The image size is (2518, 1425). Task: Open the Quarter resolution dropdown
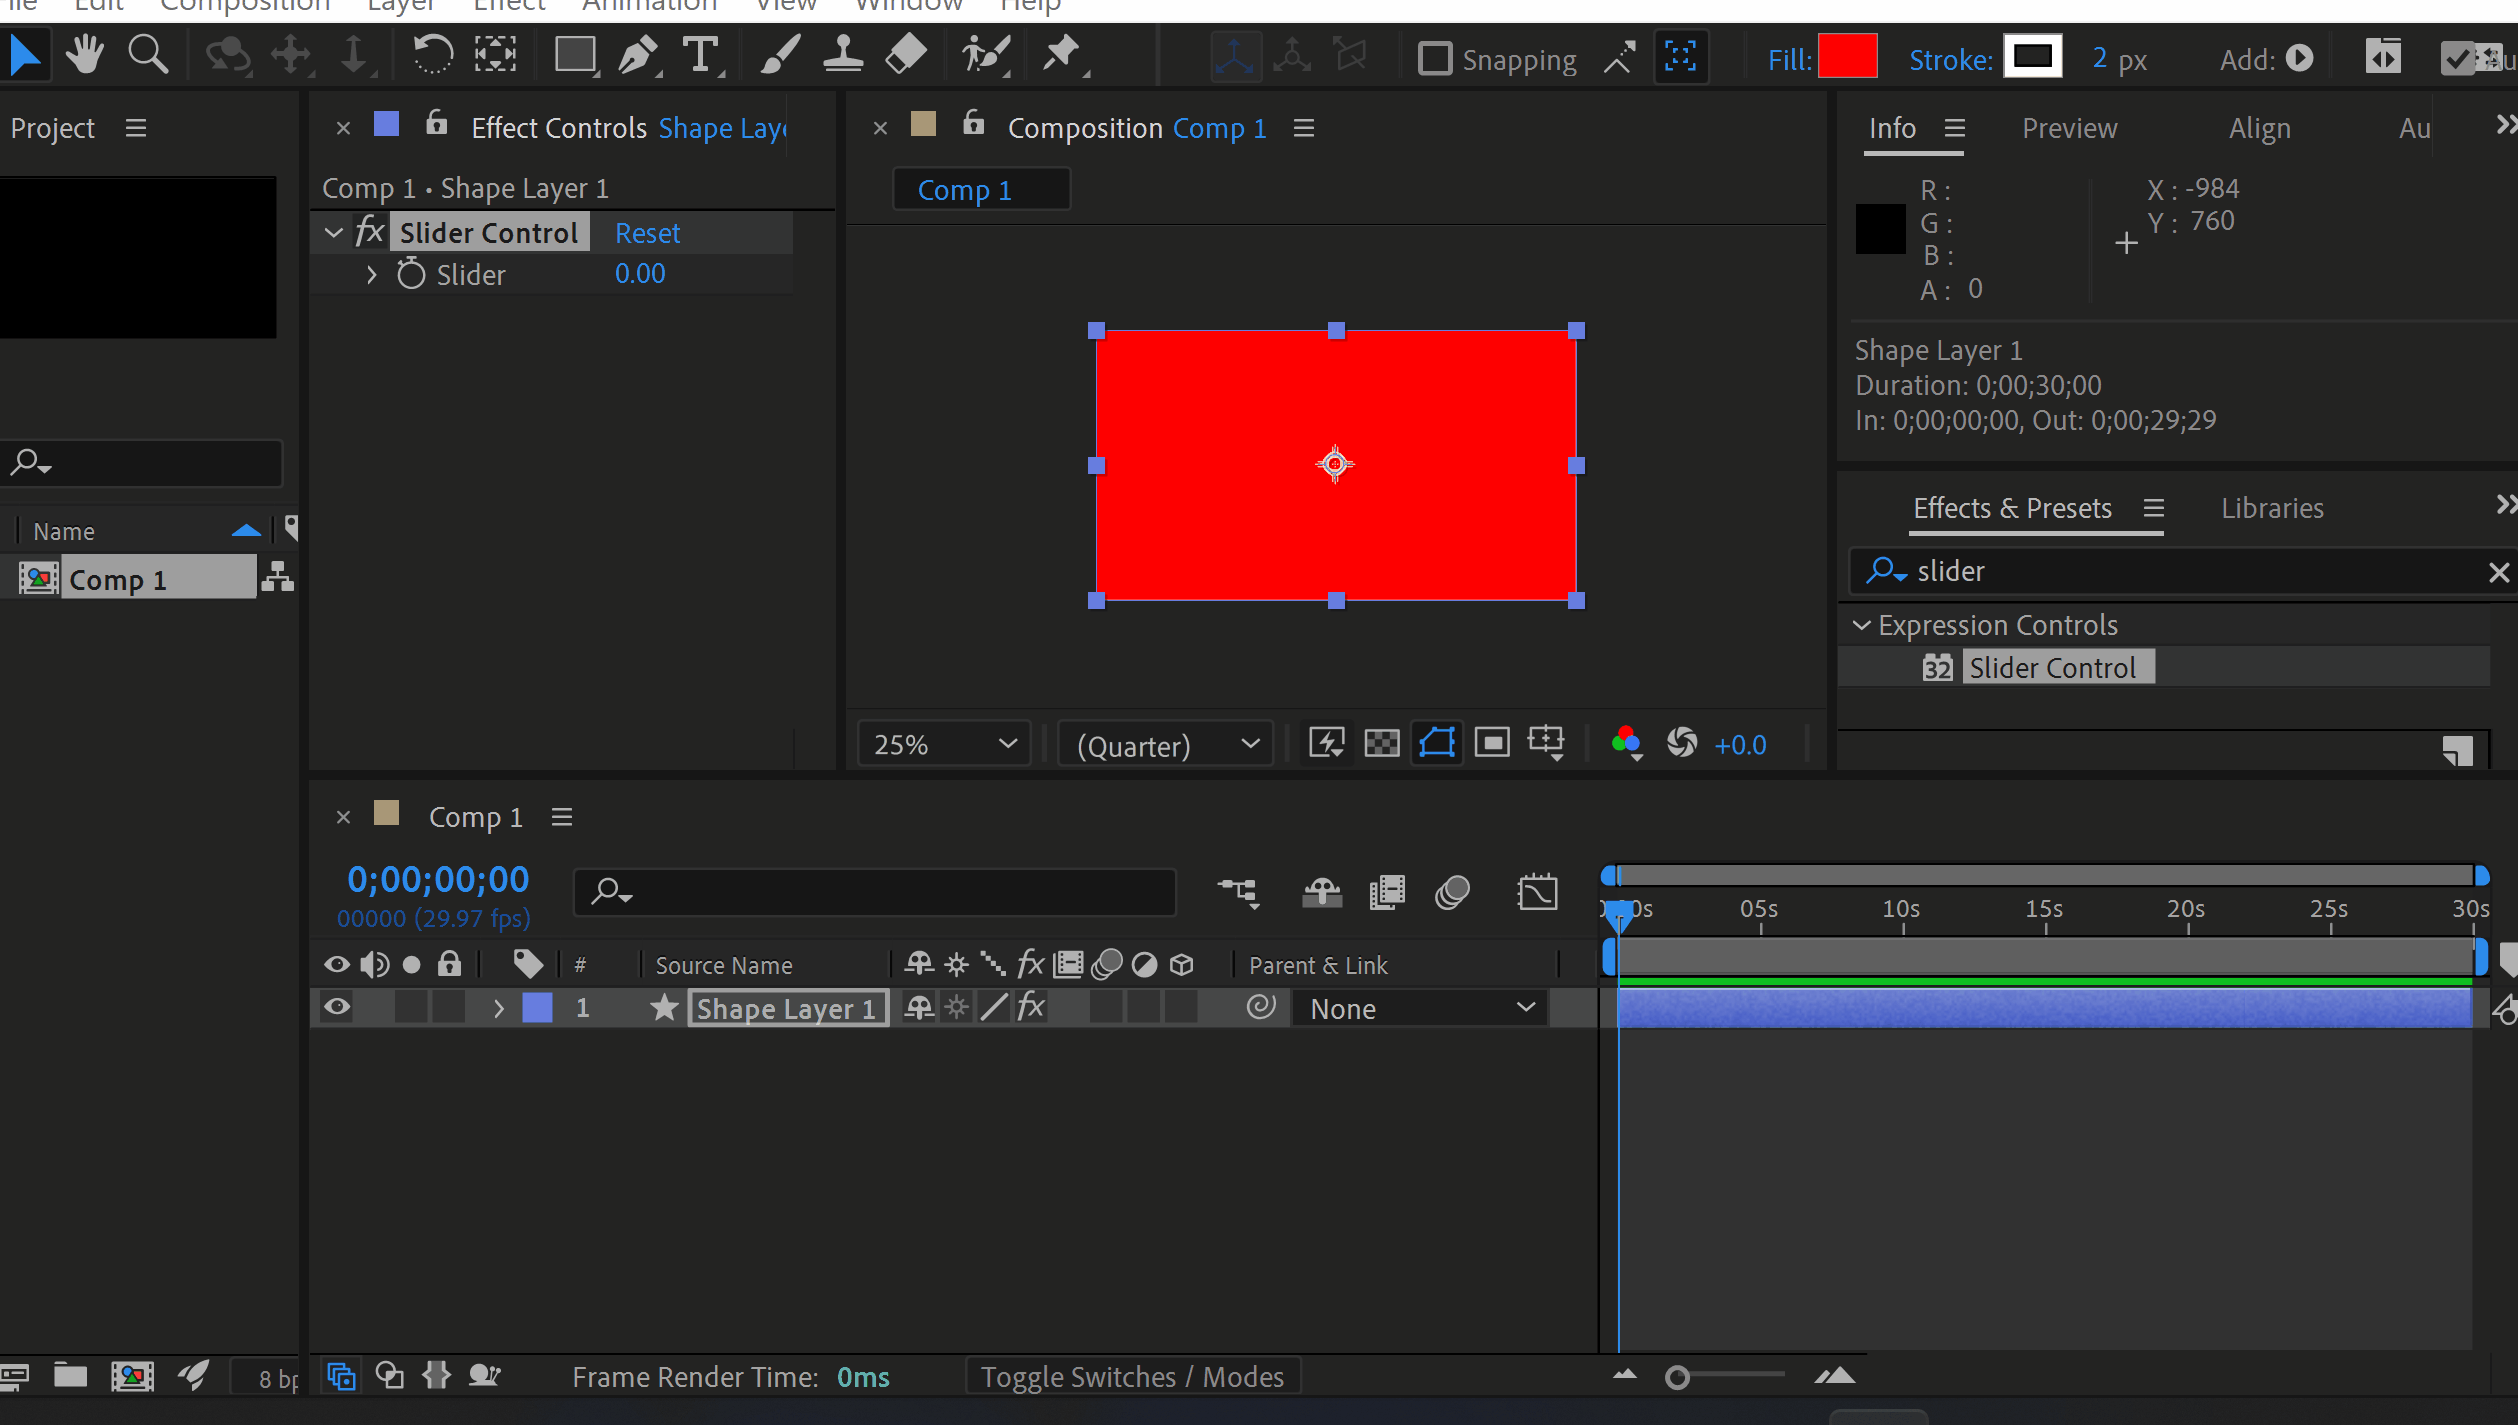(1166, 745)
